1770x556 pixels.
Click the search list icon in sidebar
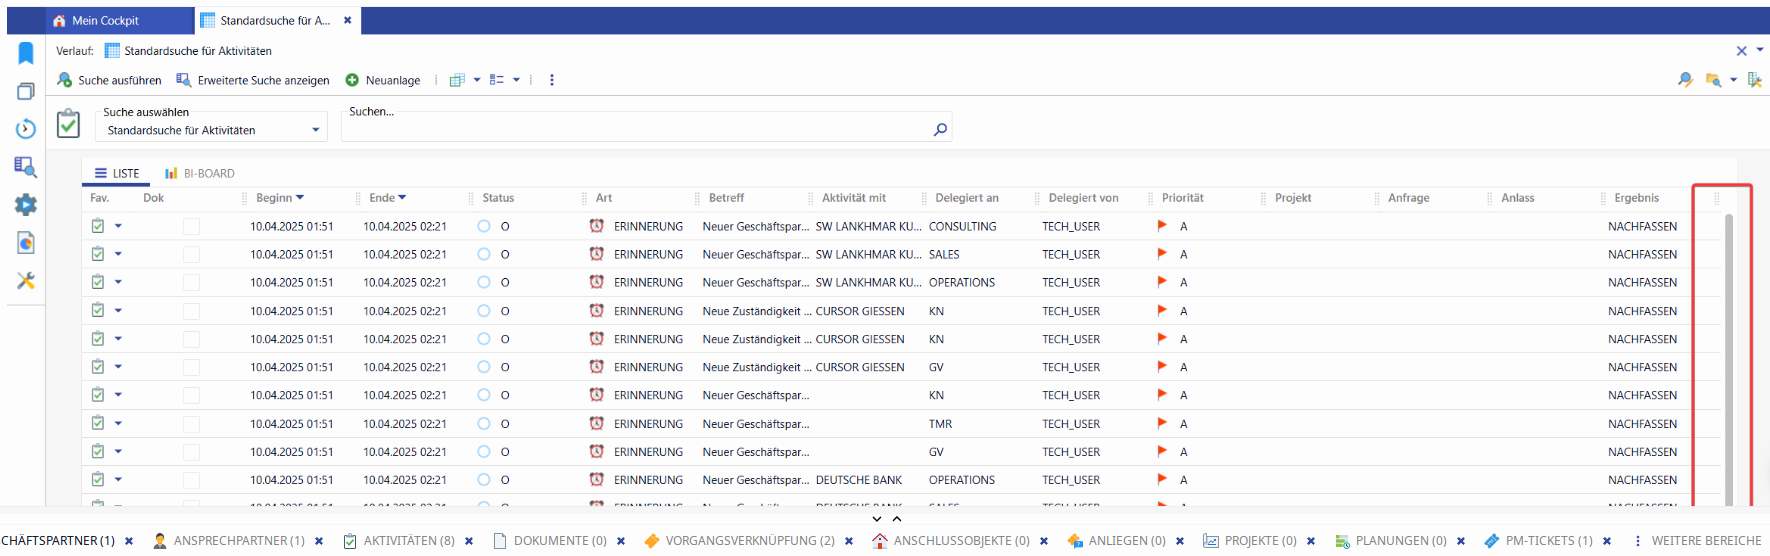[26, 166]
